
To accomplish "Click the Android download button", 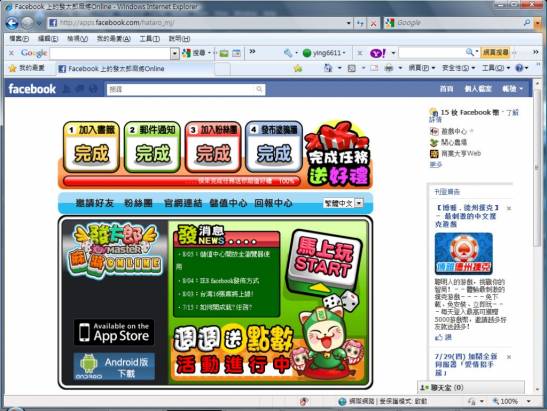I will pyautogui.click(x=114, y=366).
